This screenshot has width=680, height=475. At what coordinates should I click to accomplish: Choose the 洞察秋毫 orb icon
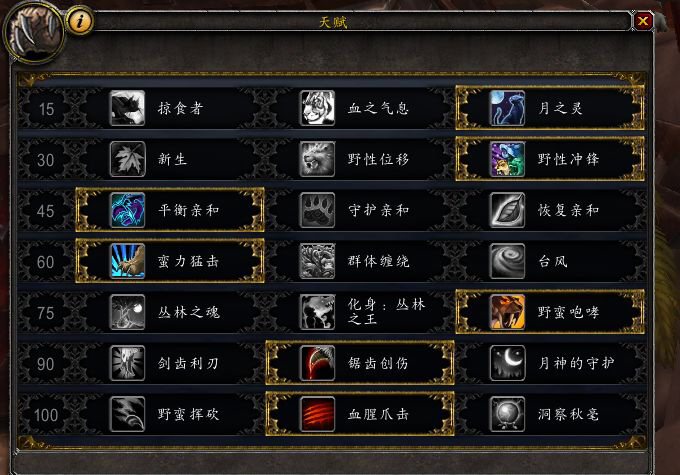[x=507, y=414]
